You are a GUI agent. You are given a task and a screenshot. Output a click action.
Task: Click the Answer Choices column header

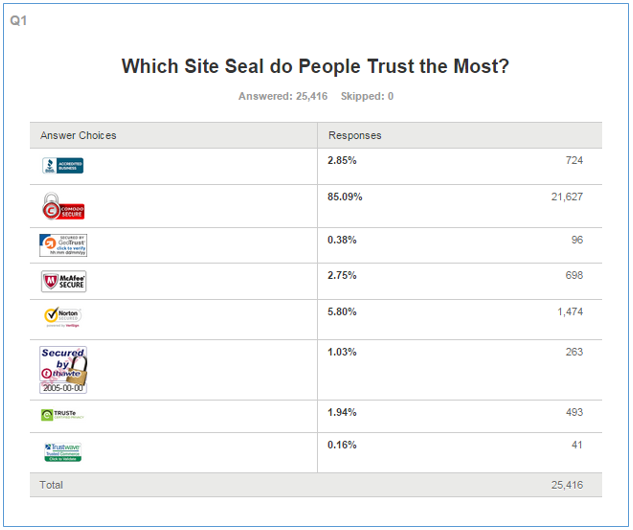pyautogui.click(x=78, y=135)
